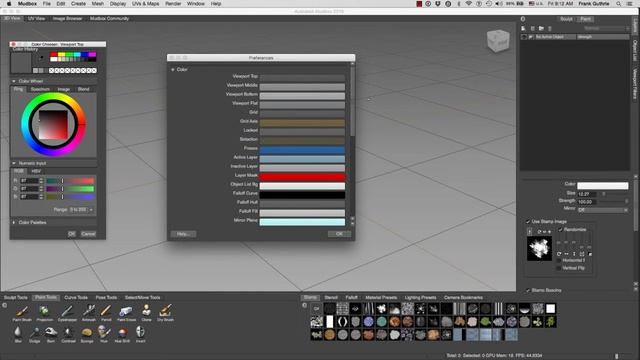The image size is (640, 360).
Task: Collapse the Color Wheel section
Action: tap(14, 81)
